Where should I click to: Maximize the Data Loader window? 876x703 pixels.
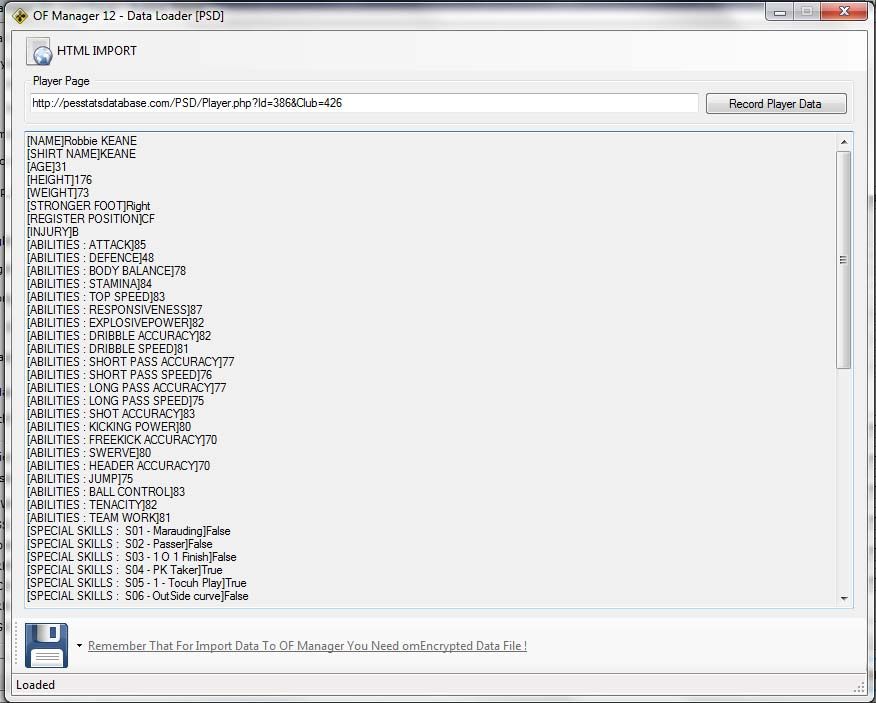[x=806, y=12]
